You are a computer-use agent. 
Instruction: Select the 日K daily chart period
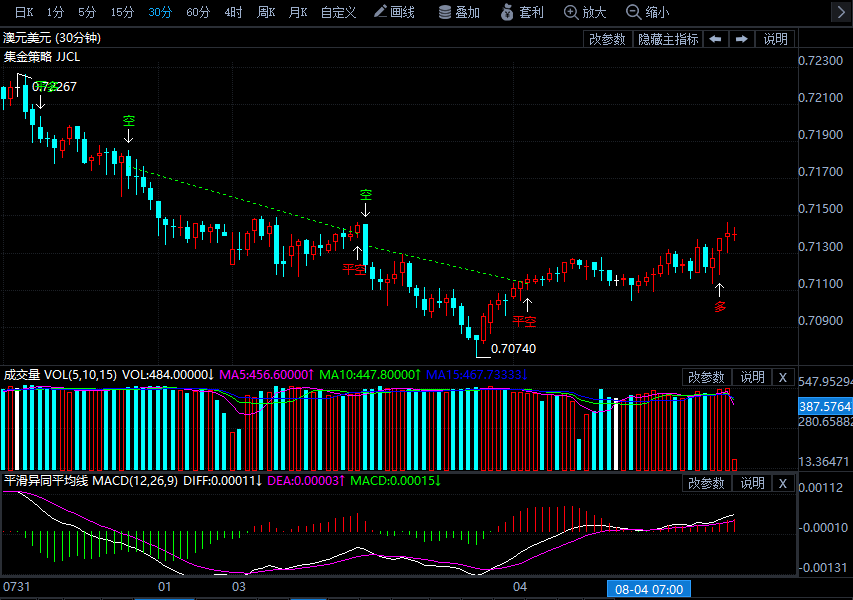click(x=23, y=12)
